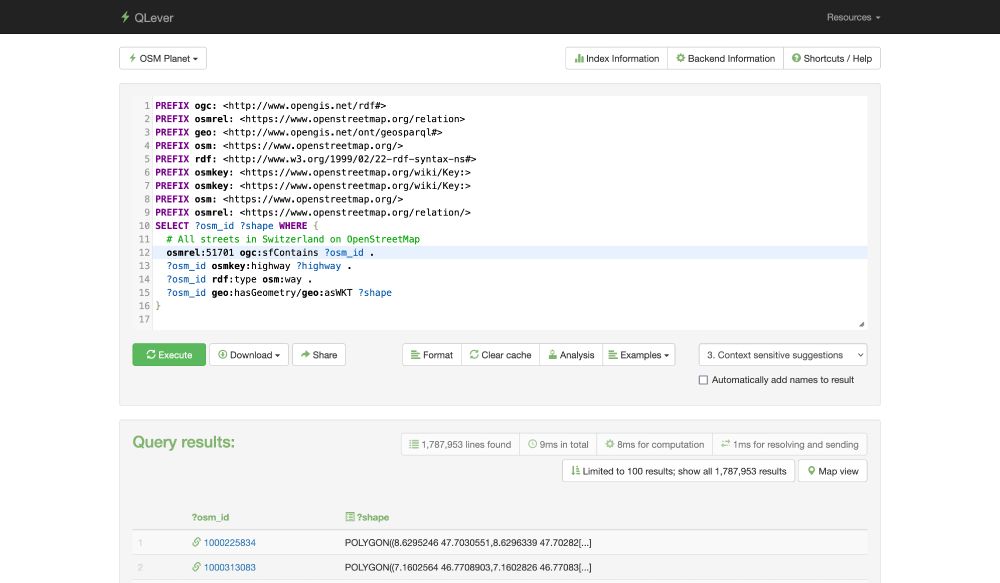
Task: Click the bar chart icon in Index Information
Action: coord(579,58)
